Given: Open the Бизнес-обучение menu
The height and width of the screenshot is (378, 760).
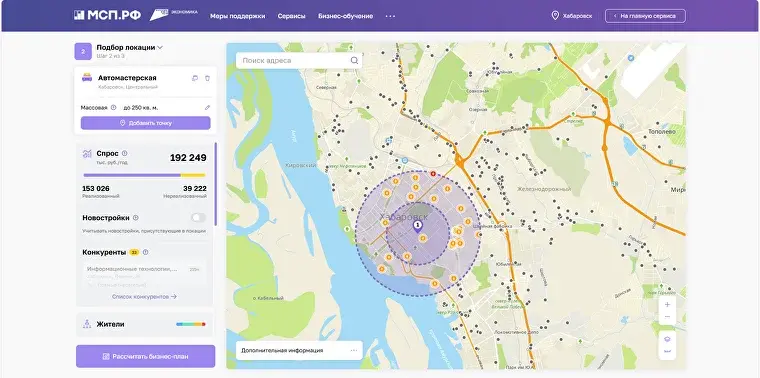Looking at the screenshot, I should [346, 16].
